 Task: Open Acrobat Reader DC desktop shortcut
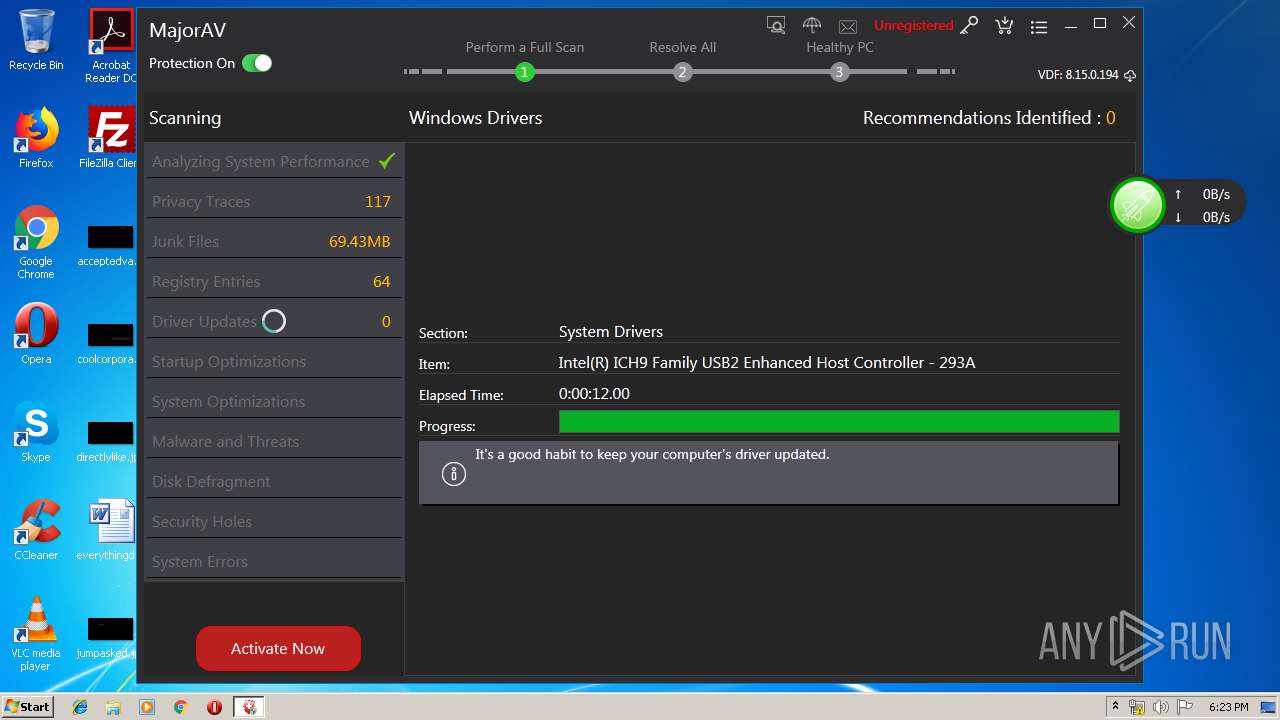pyautogui.click(x=111, y=46)
